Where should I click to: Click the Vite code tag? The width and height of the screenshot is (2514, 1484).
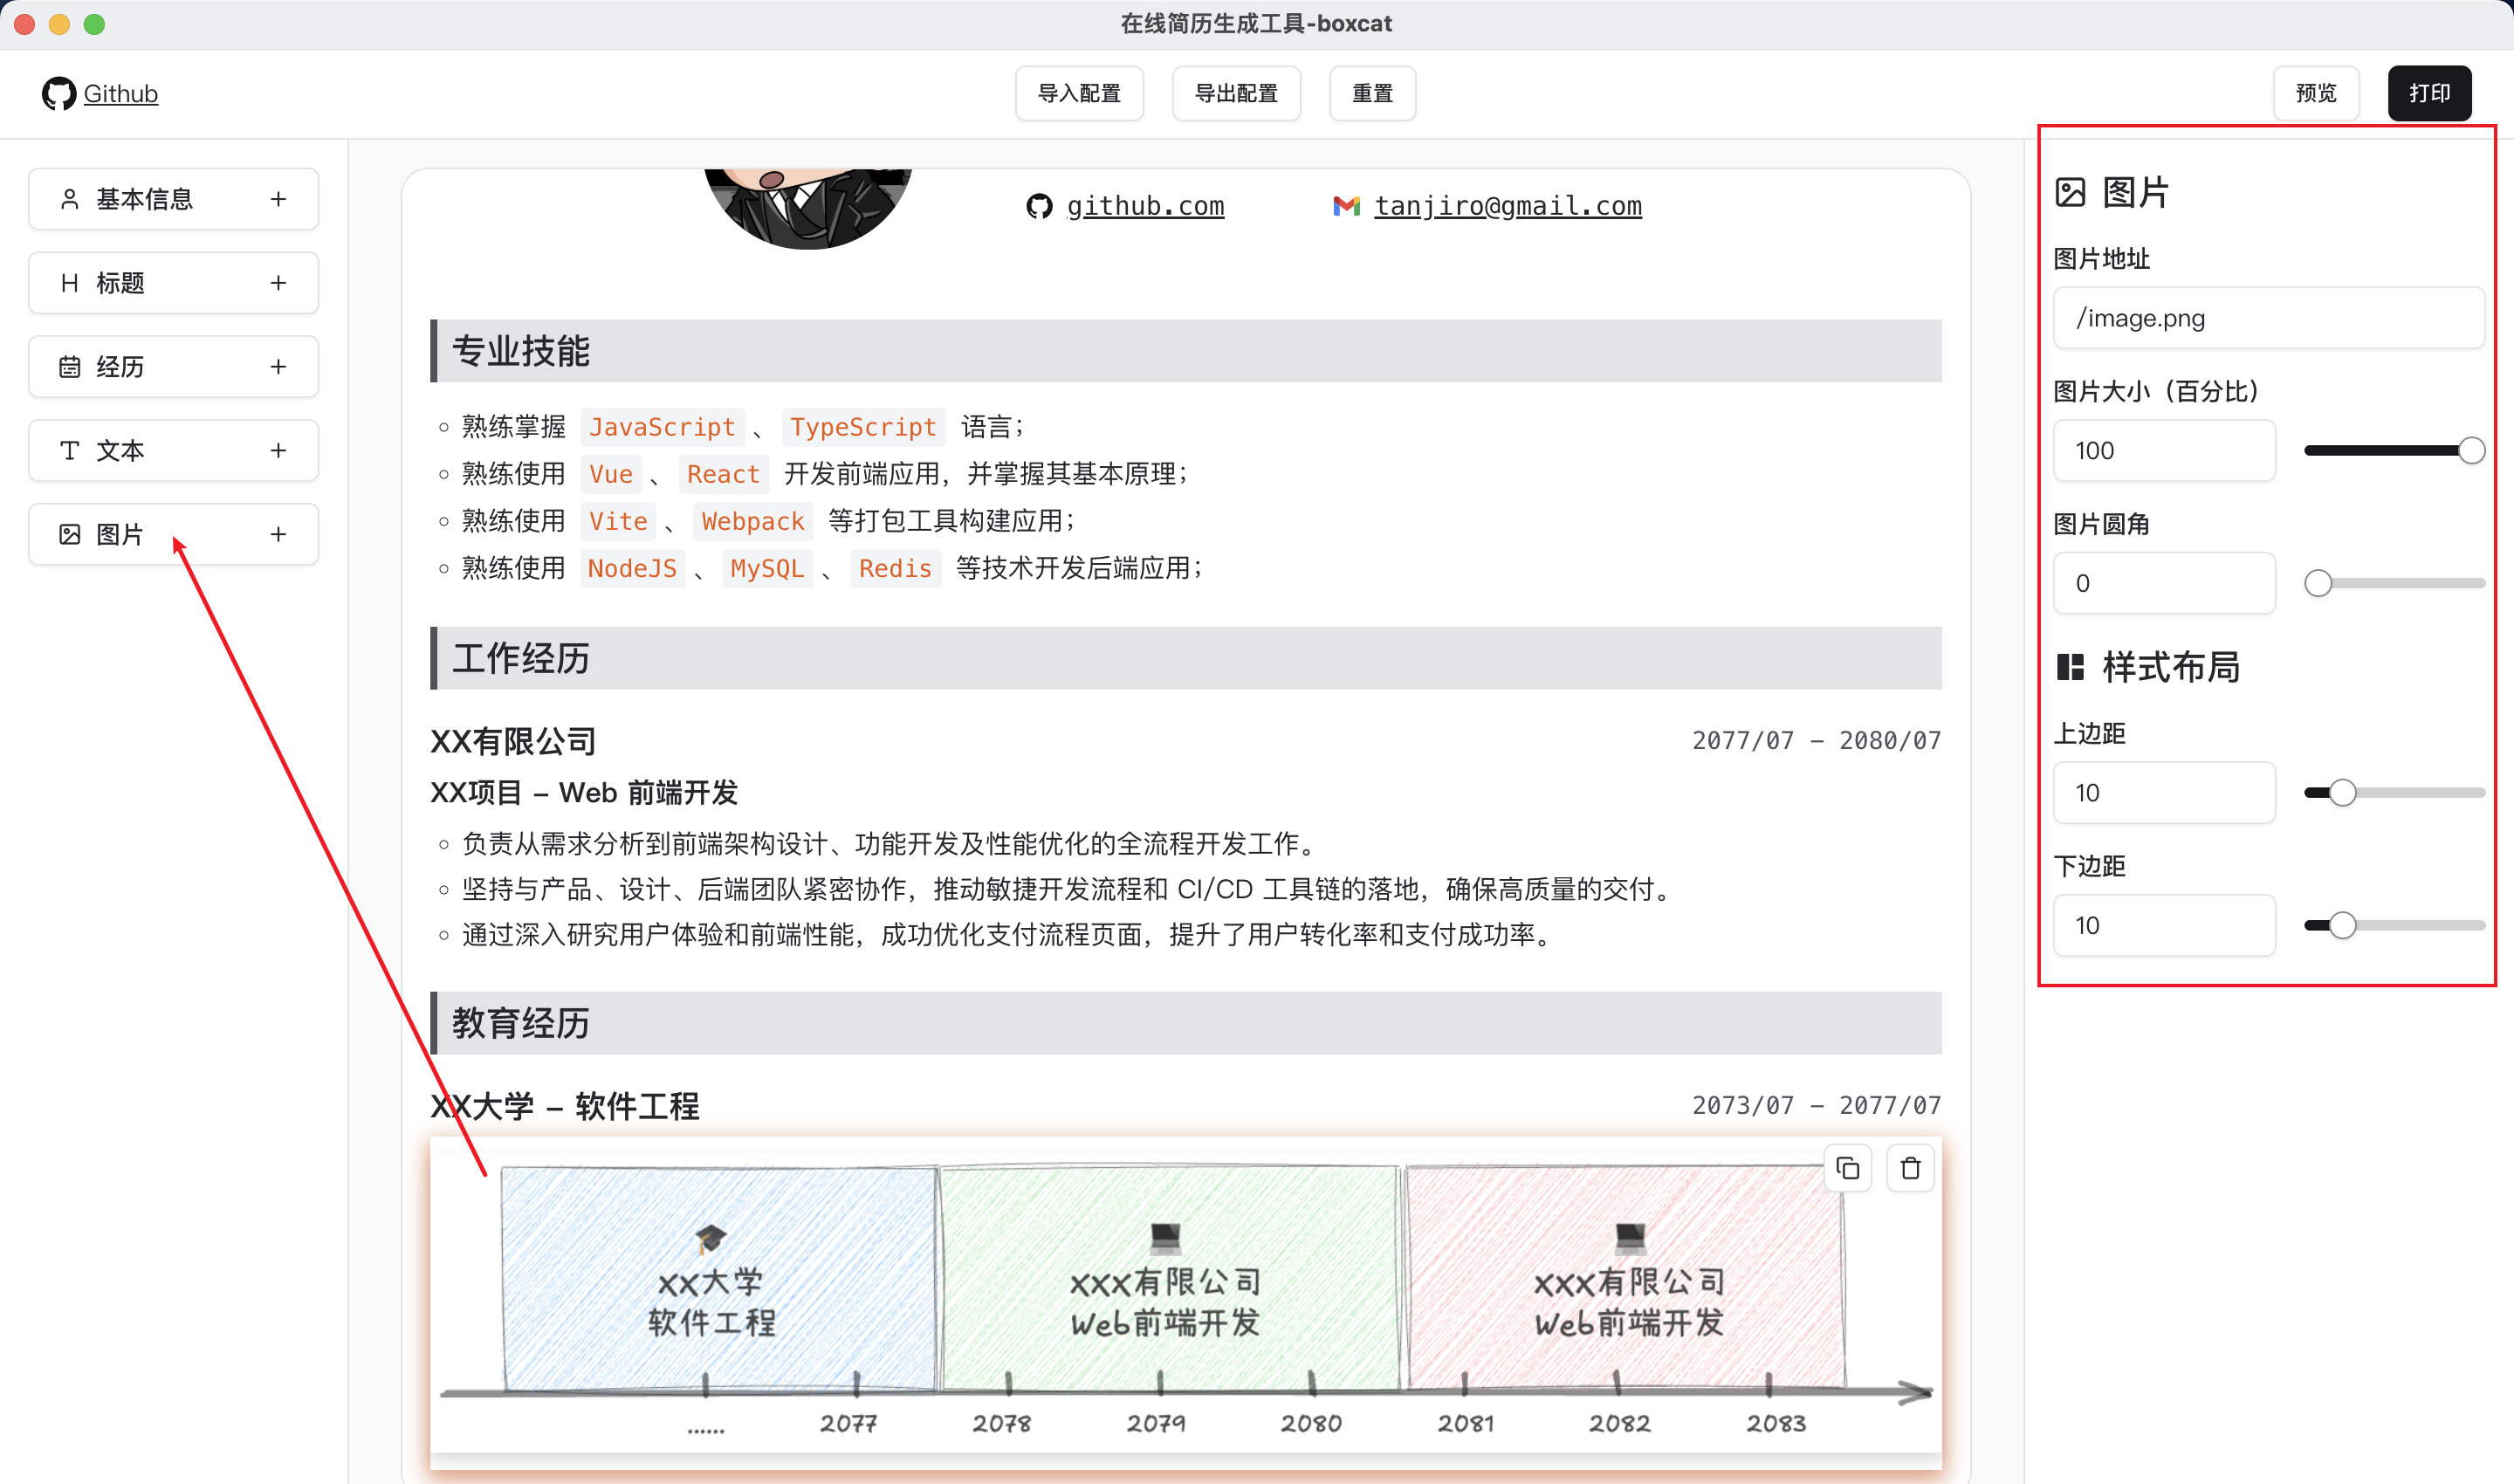click(618, 521)
